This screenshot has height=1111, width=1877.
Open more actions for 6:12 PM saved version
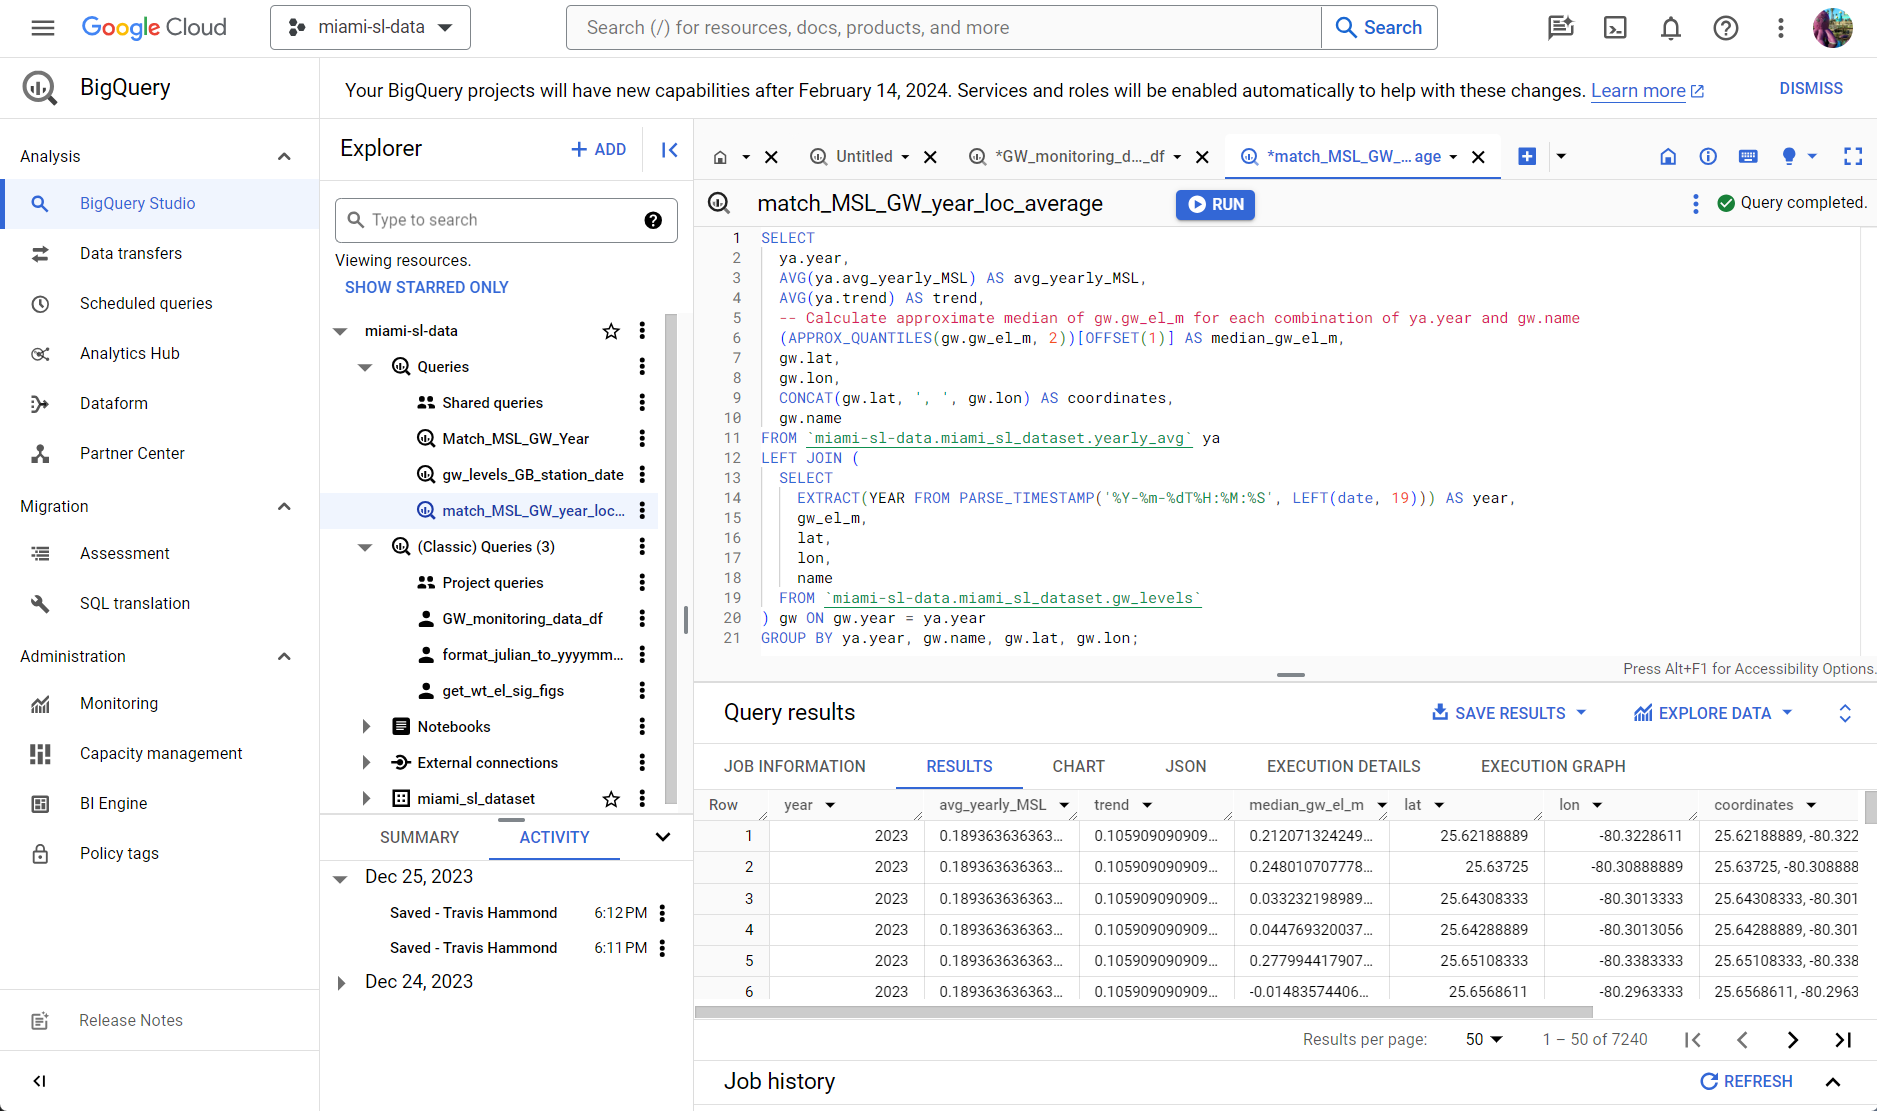(662, 913)
